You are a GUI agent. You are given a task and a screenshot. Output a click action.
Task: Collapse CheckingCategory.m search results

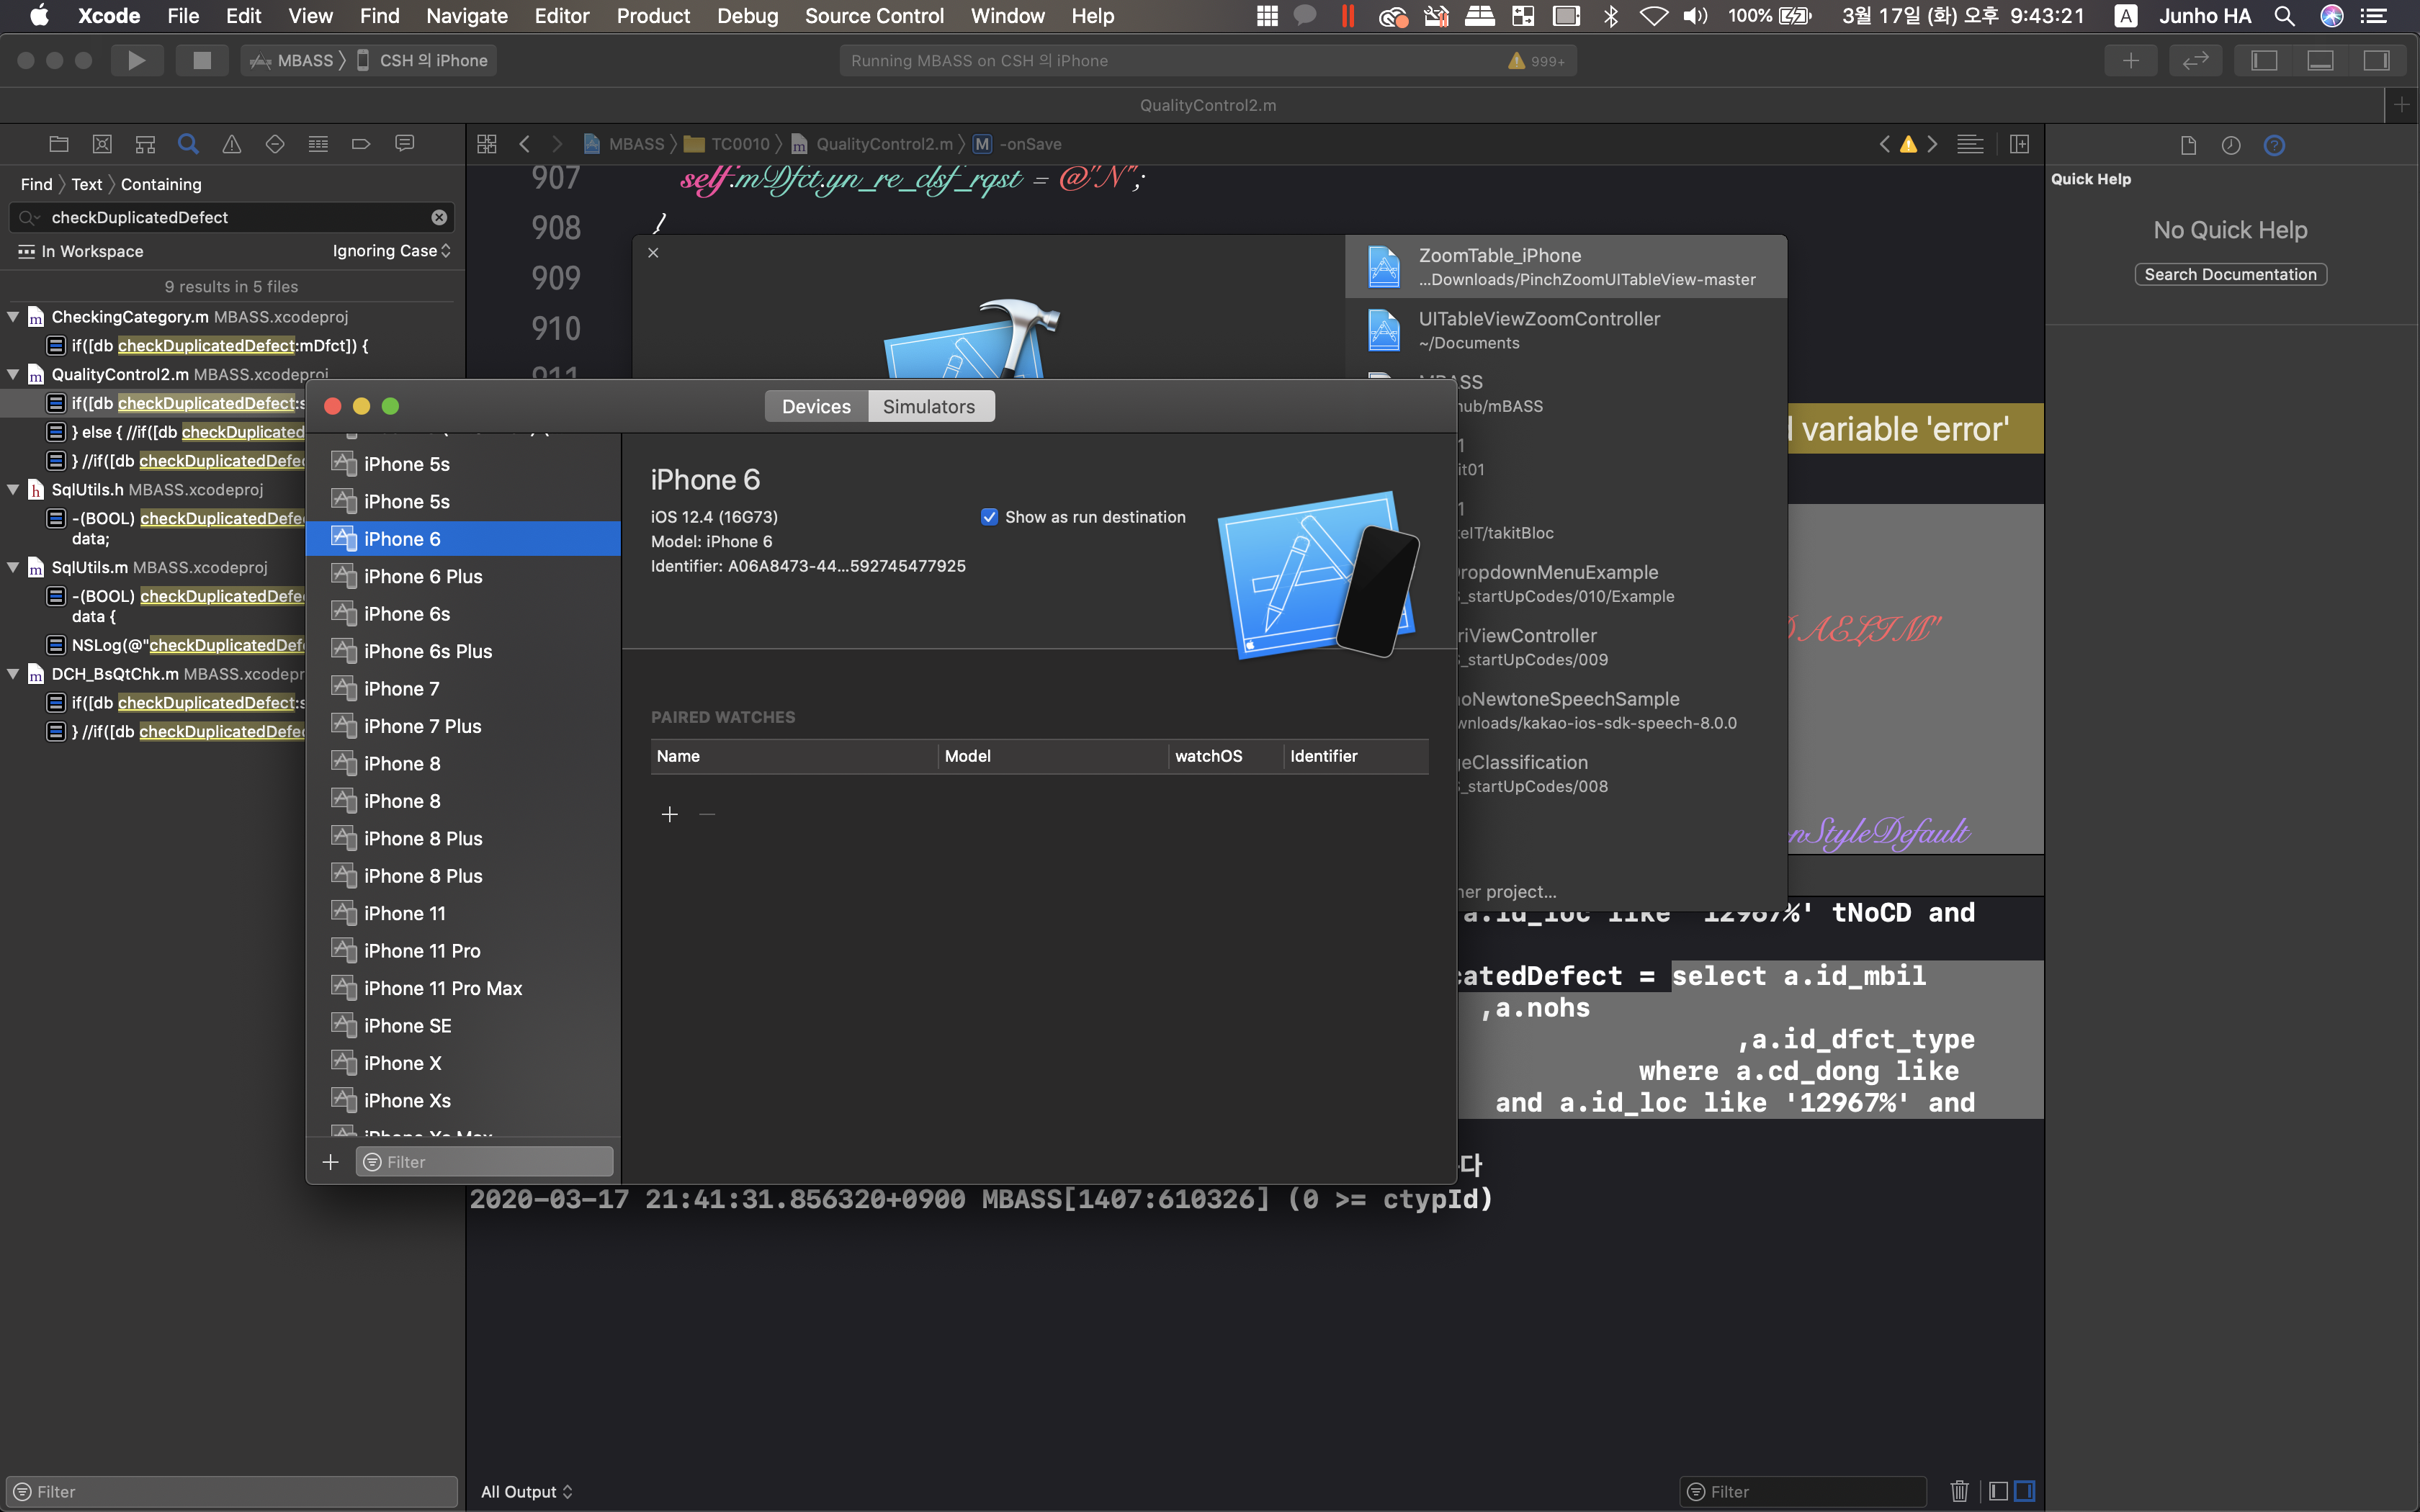(14, 317)
